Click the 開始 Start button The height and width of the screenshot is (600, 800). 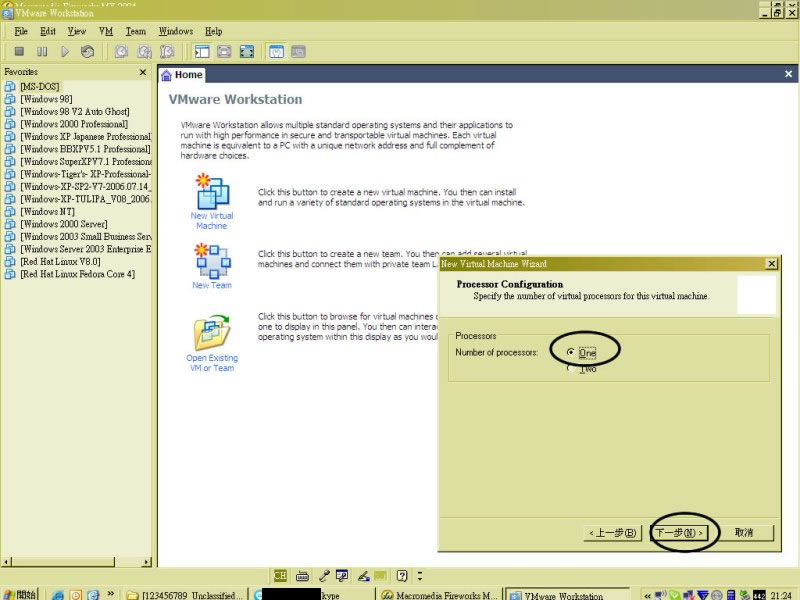pyautogui.click(x=20, y=594)
